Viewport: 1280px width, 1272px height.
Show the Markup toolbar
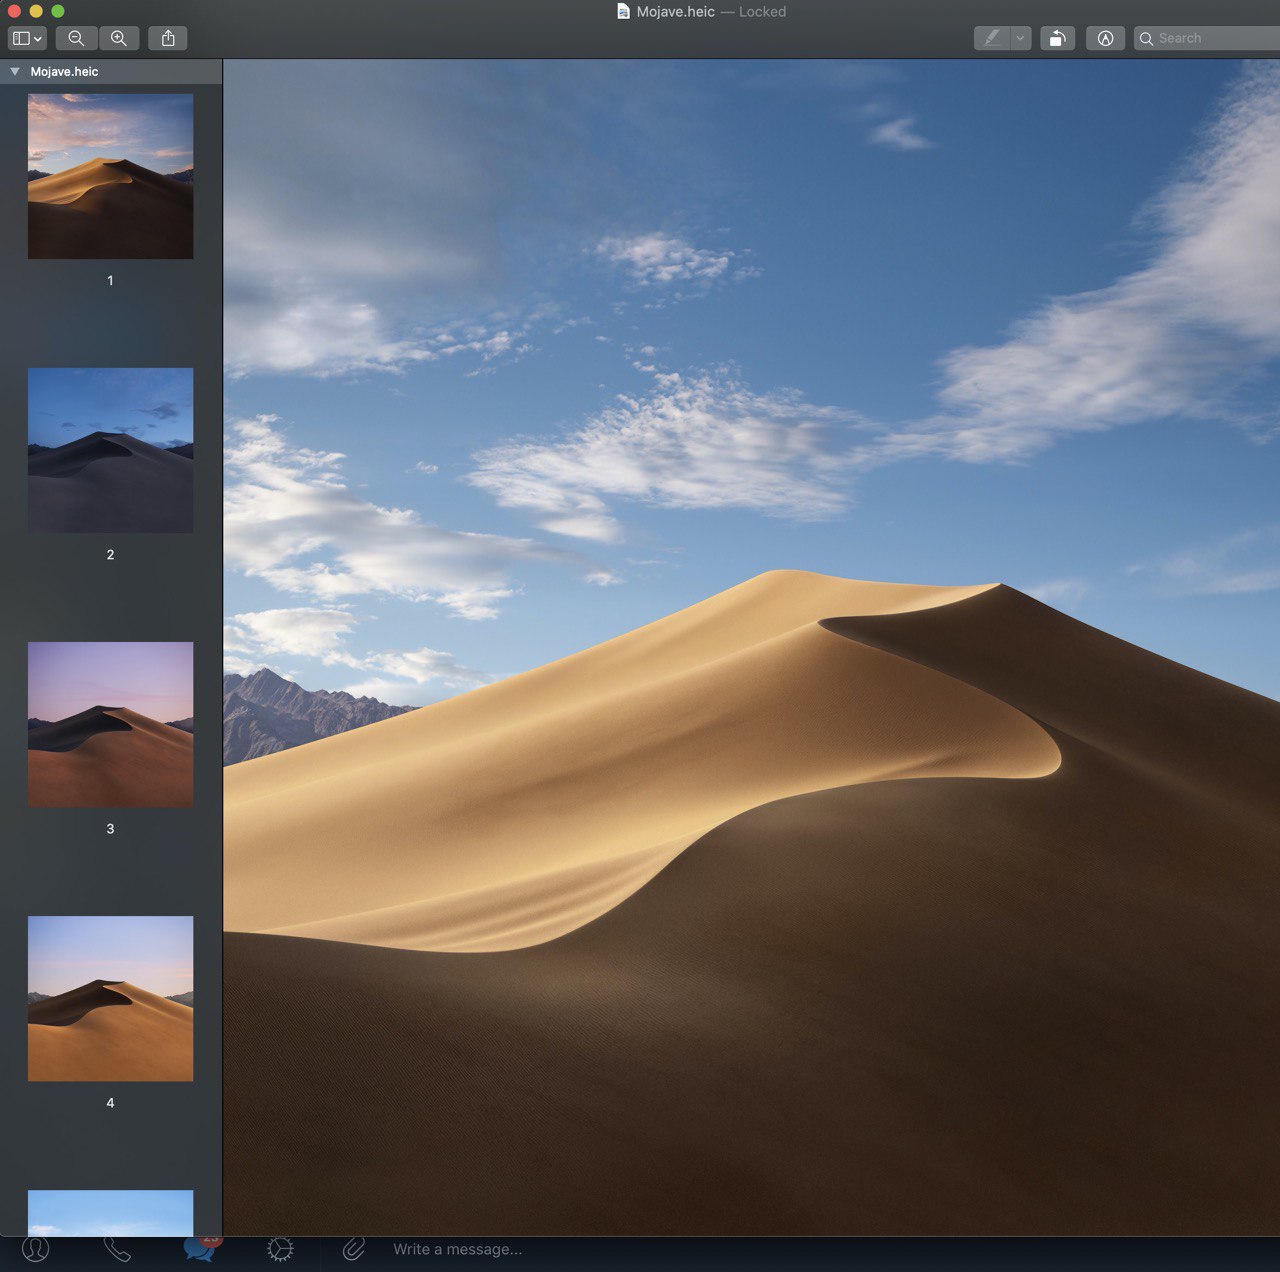coord(1105,38)
